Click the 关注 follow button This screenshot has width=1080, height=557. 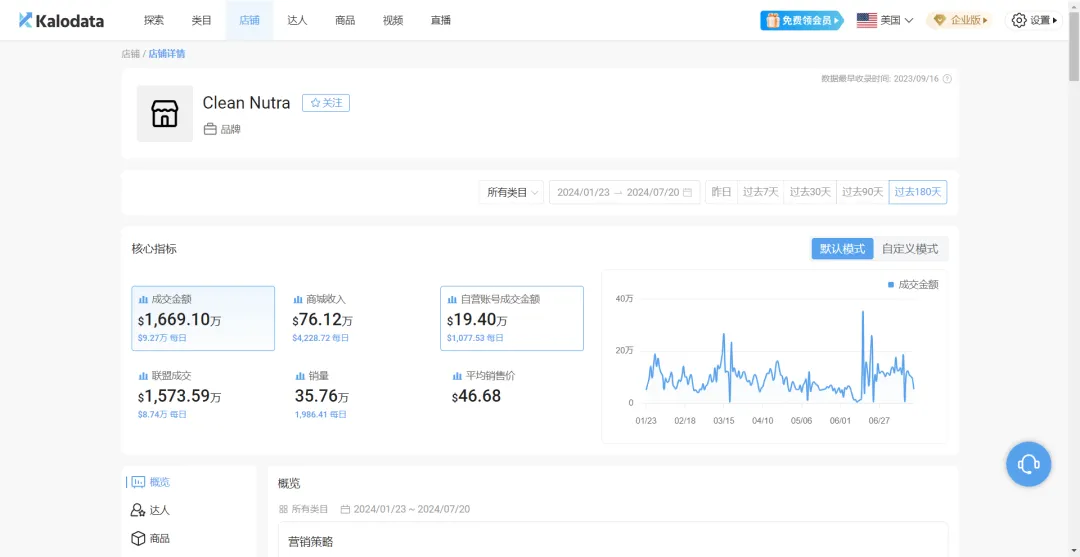pyautogui.click(x=326, y=103)
